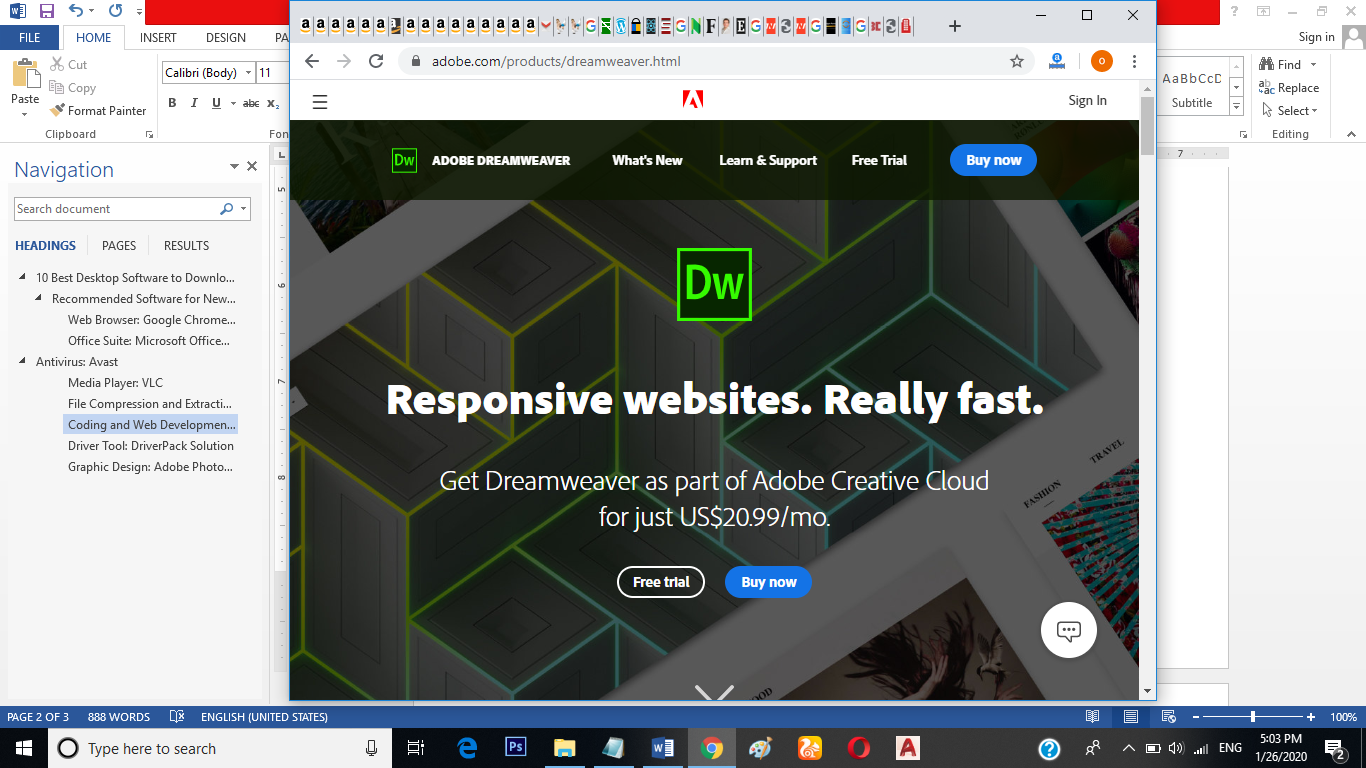This screenshot has width=1366, height=768.
Task: Open the chat bubble on Adobe page
Action: tap(1069, 630)
